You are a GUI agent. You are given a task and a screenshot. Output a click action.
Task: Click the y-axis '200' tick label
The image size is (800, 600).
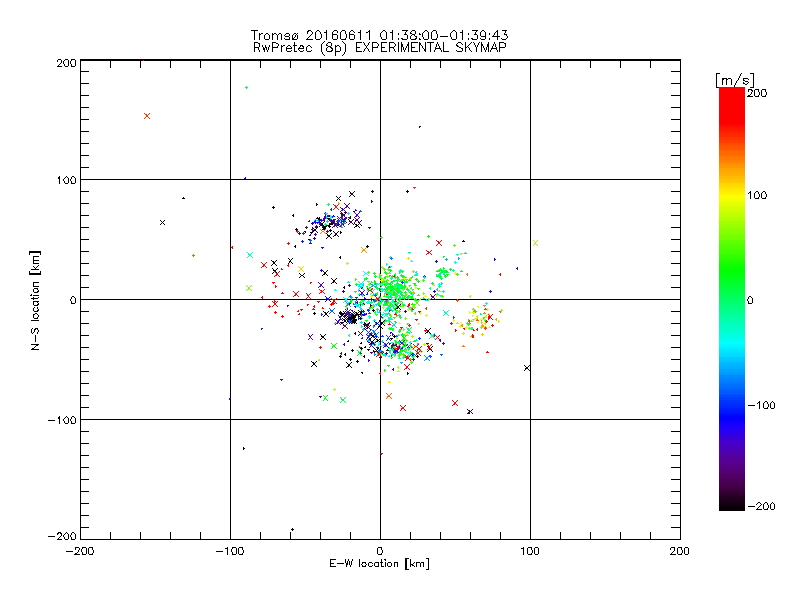pos(66,63)
